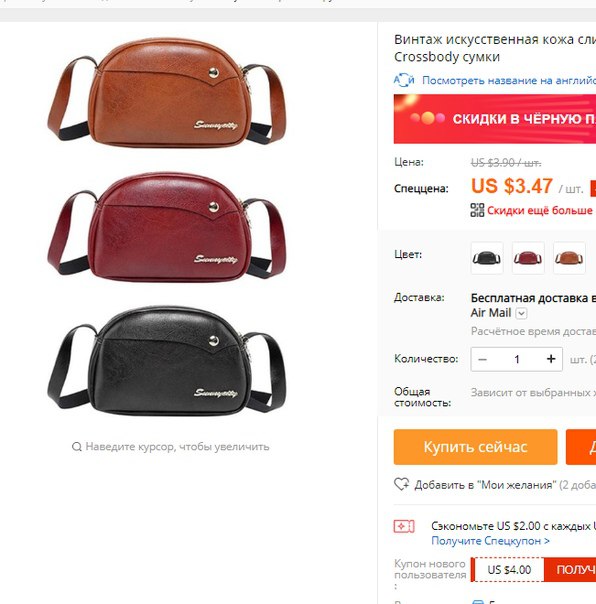Click the QR code icon for more discounts

pos(477,210)
